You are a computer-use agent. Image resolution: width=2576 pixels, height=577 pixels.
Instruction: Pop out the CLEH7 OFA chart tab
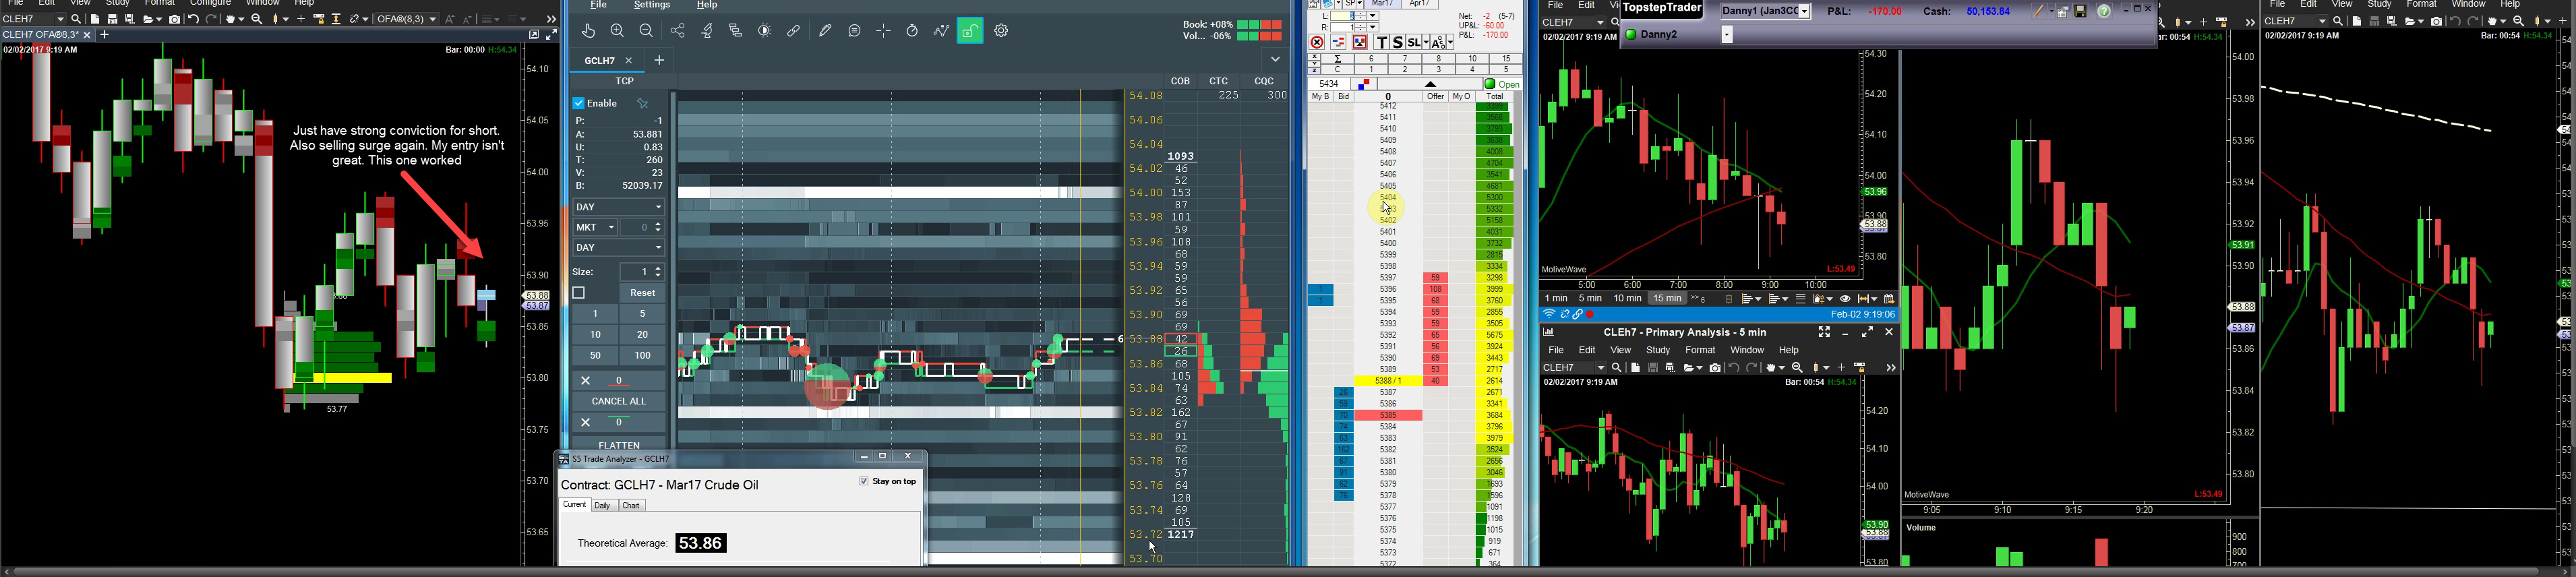point(534,35)
